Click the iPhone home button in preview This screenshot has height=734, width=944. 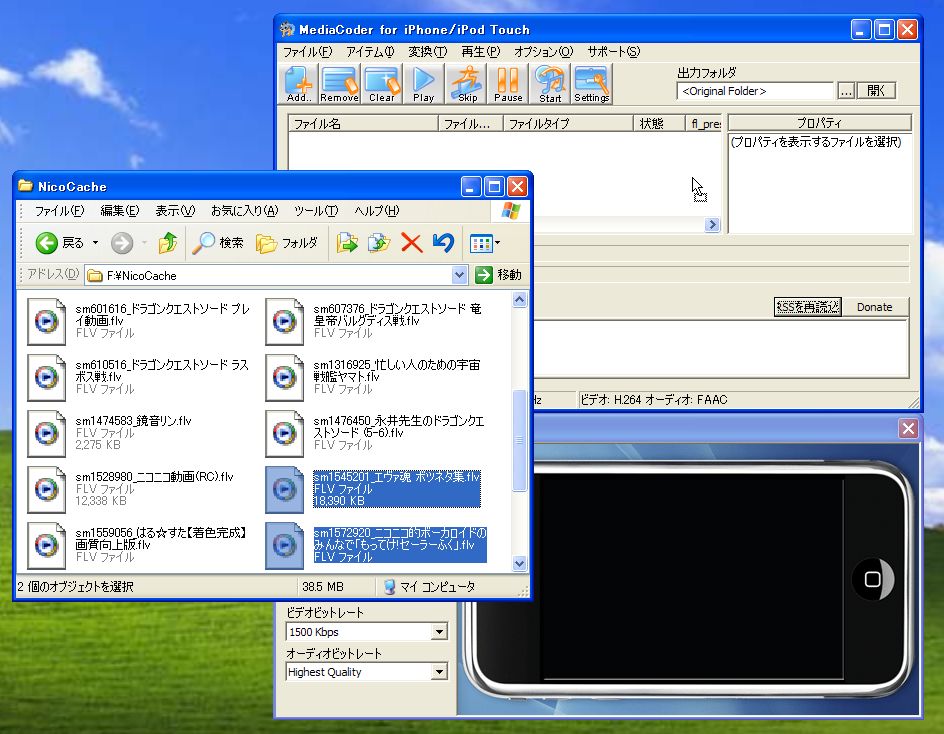click(x=873, y=579)
